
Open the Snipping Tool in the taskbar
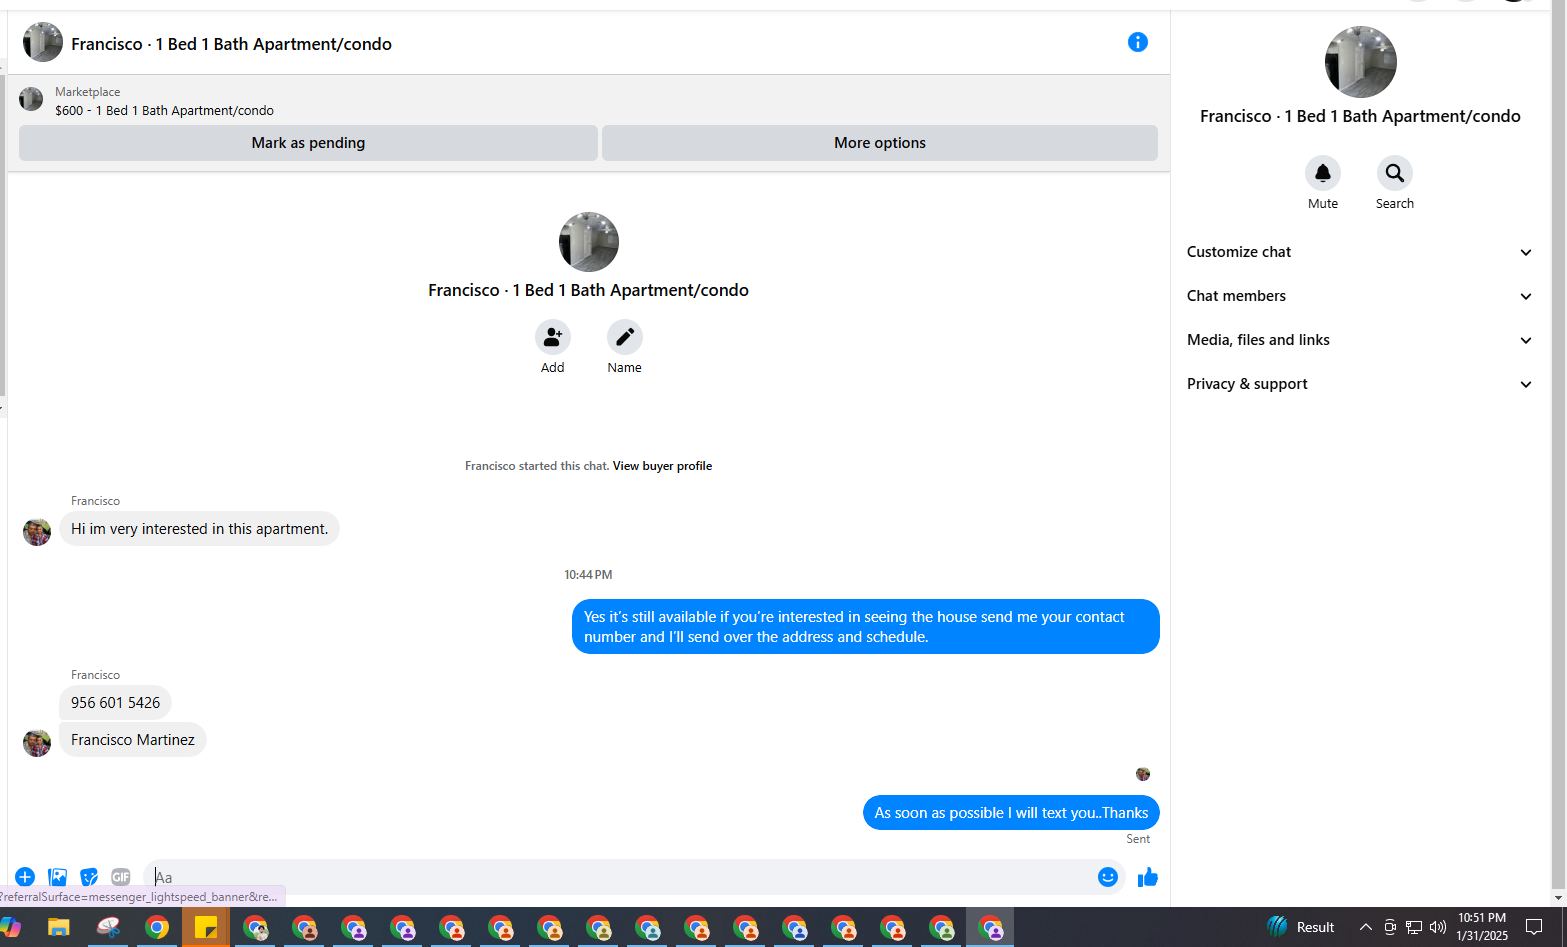point(108,928)
